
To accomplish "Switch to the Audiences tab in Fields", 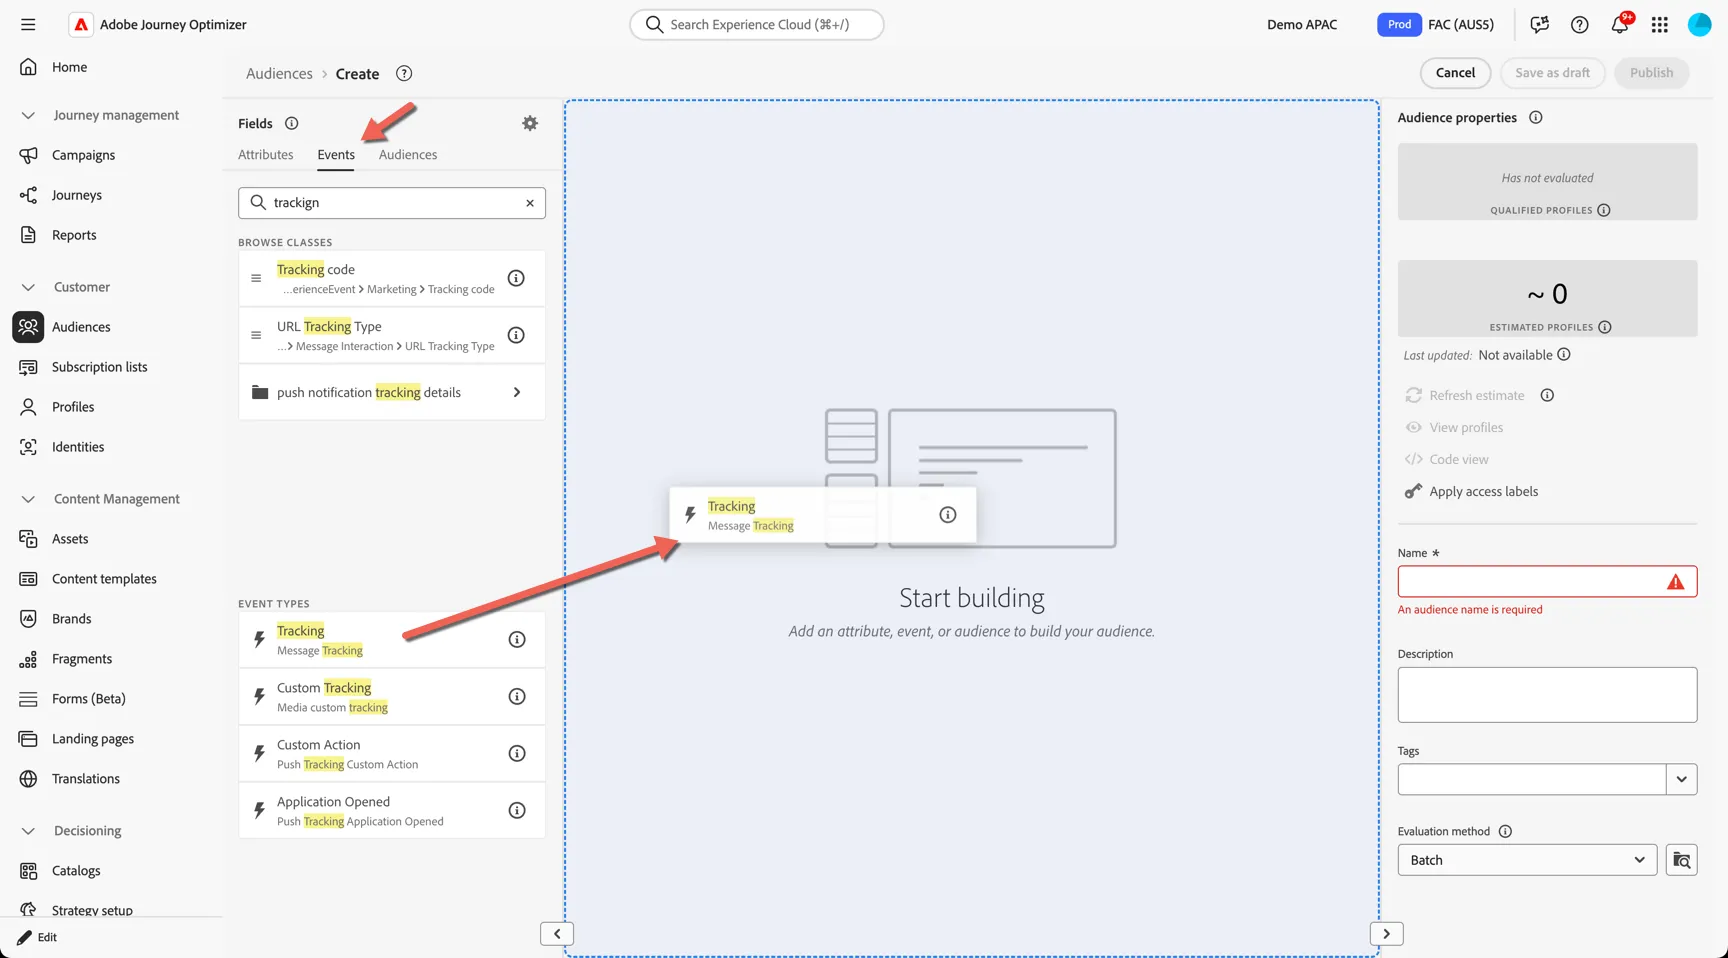I will pyautogui.click(x=408, y=154).
